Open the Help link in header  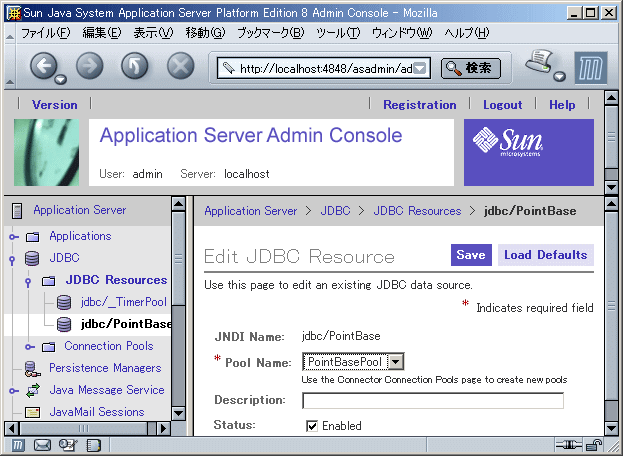coord(562,105)
